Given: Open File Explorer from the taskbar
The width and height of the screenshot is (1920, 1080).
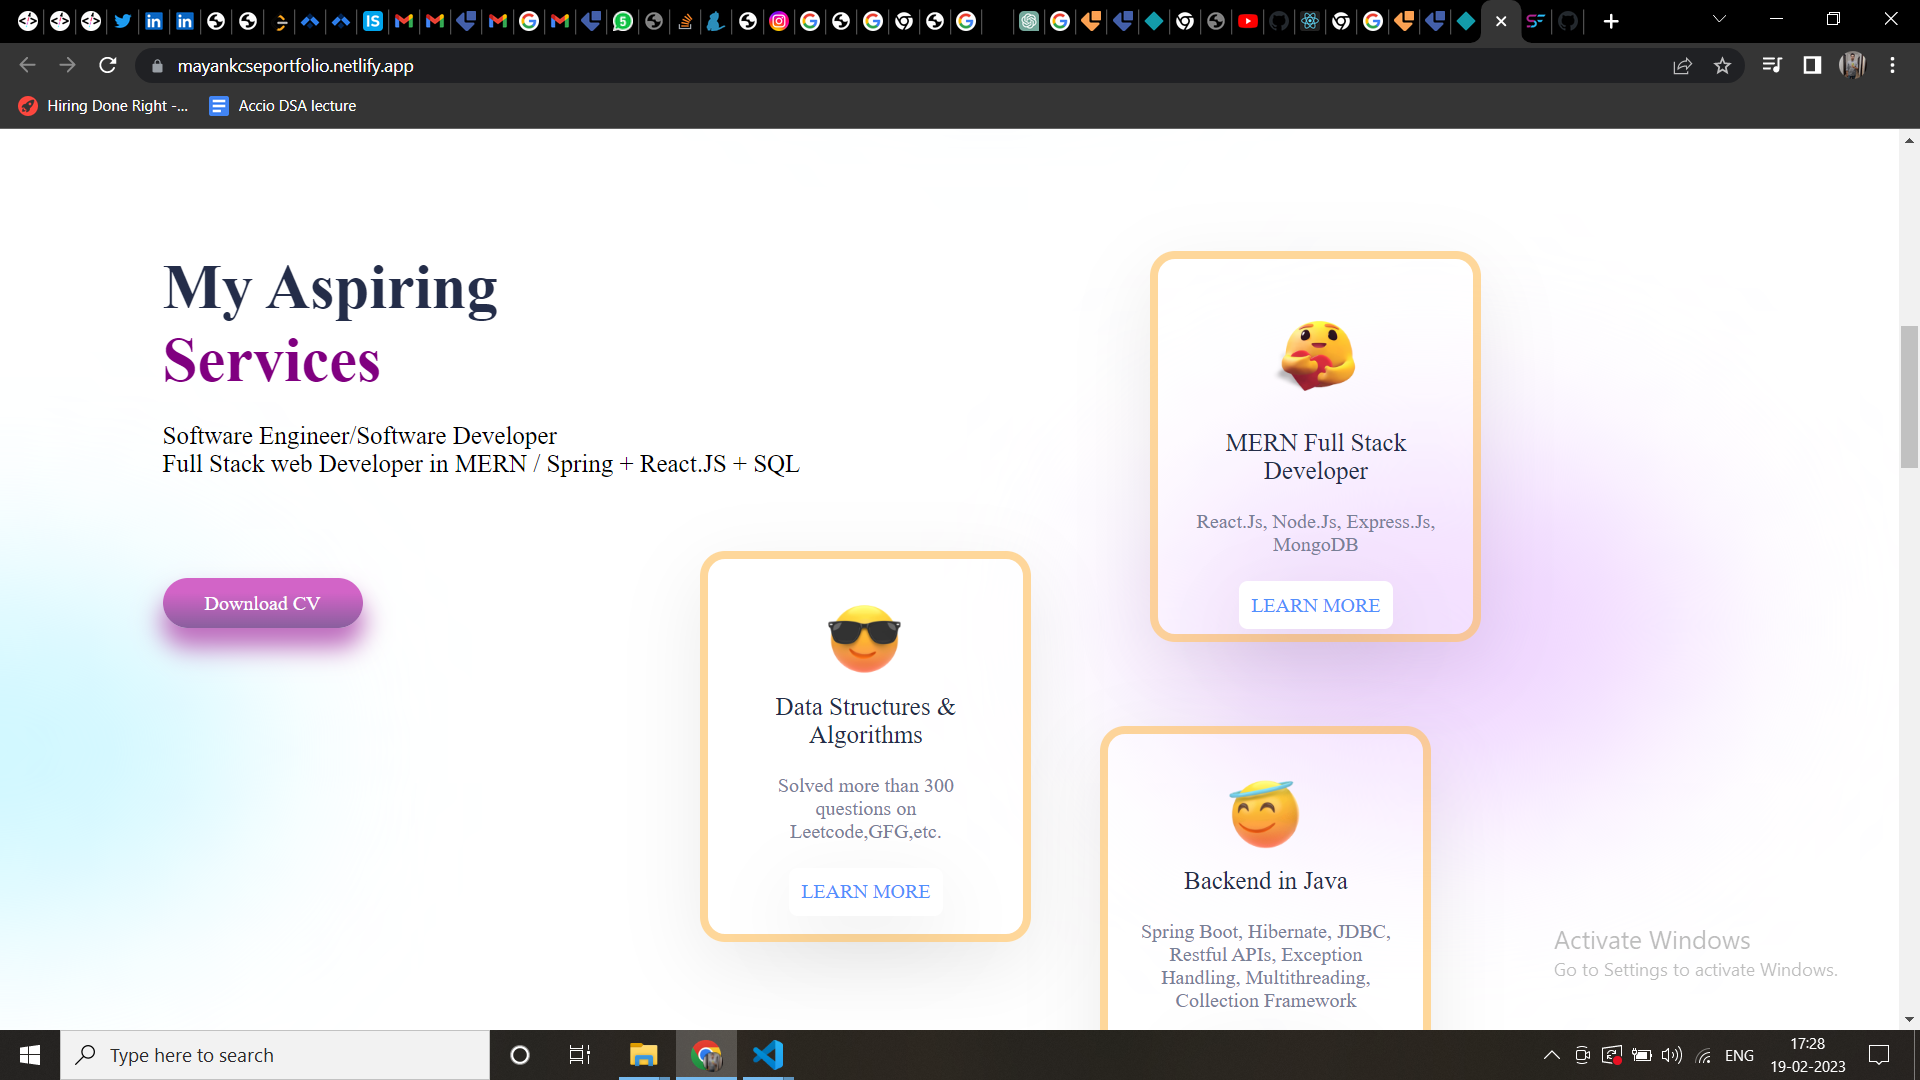Looking at the screenshot, I should (643, 1054).
